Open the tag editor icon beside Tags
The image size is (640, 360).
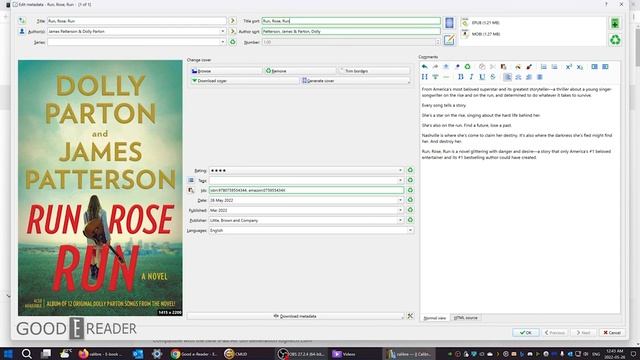[x=191, y=180]
